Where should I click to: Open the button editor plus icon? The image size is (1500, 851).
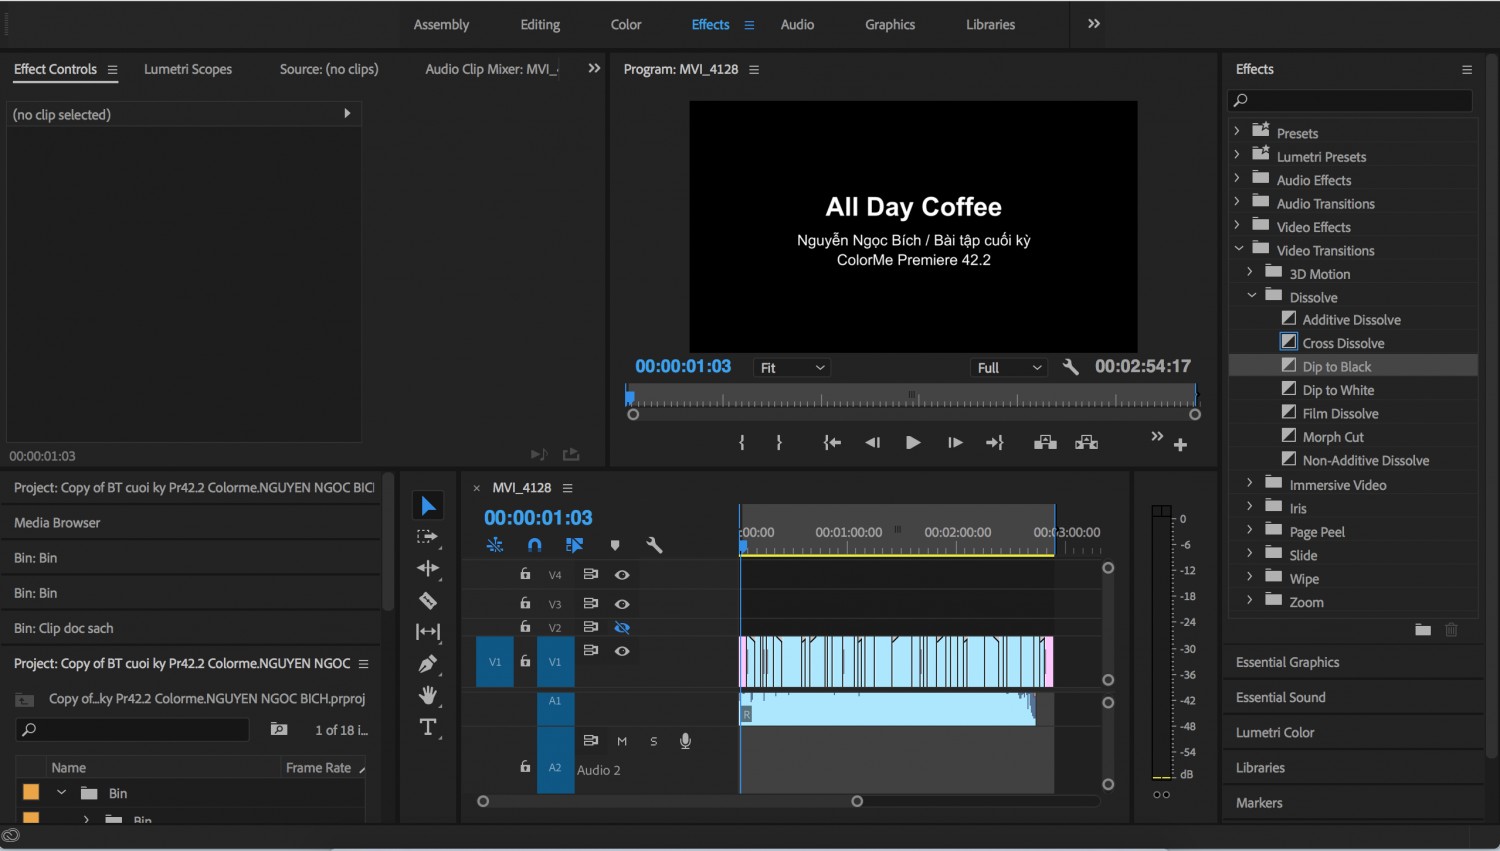pos(1180,445)
